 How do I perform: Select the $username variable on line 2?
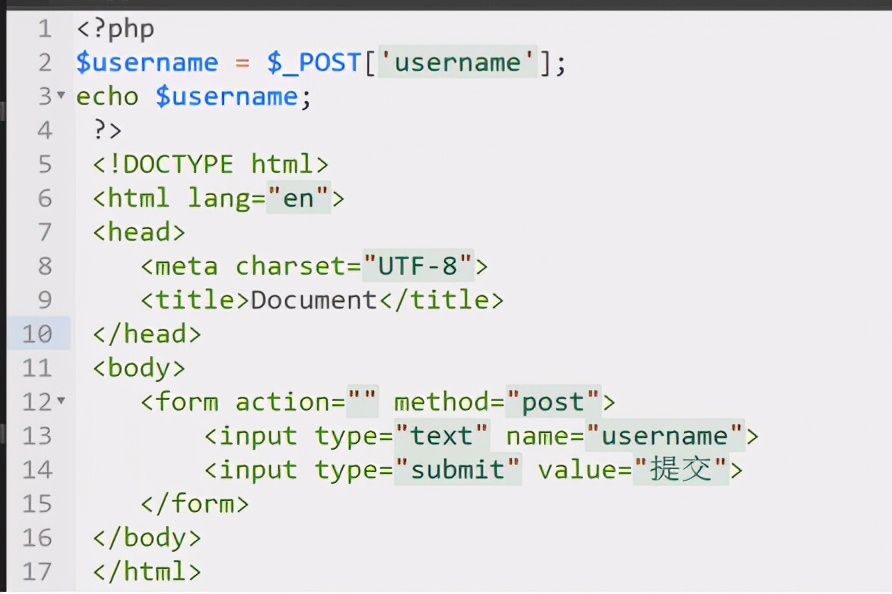coord(146,62)
